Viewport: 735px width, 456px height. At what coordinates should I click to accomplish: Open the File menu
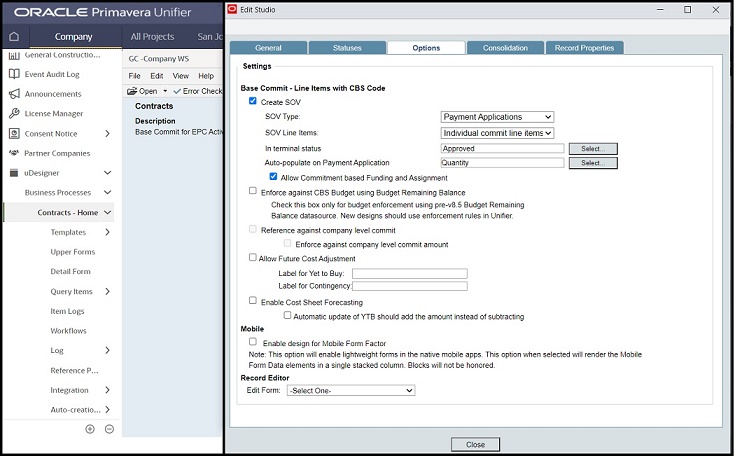click(135, 76)
